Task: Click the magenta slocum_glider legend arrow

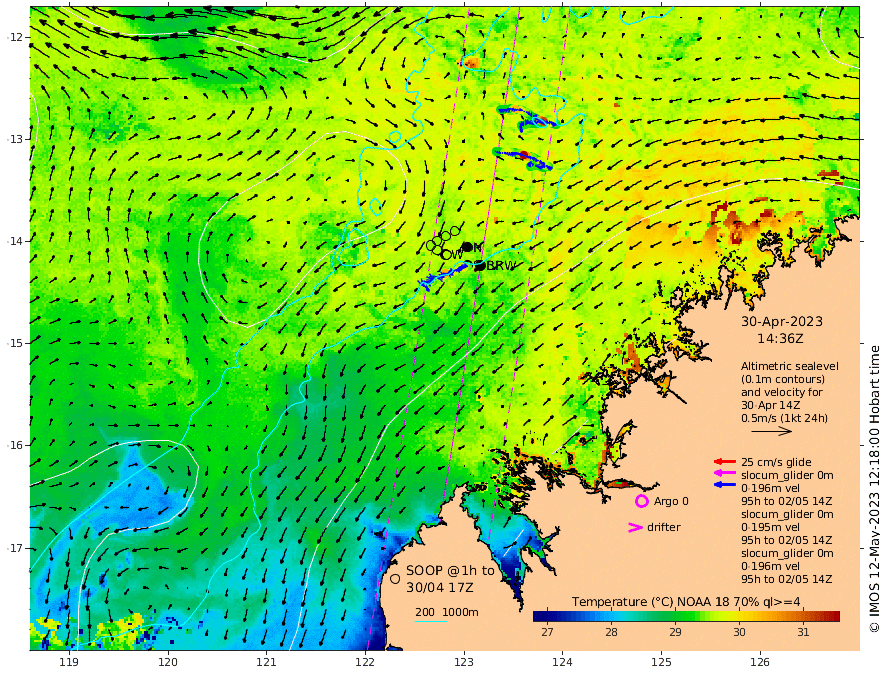Action: (725, 474)
